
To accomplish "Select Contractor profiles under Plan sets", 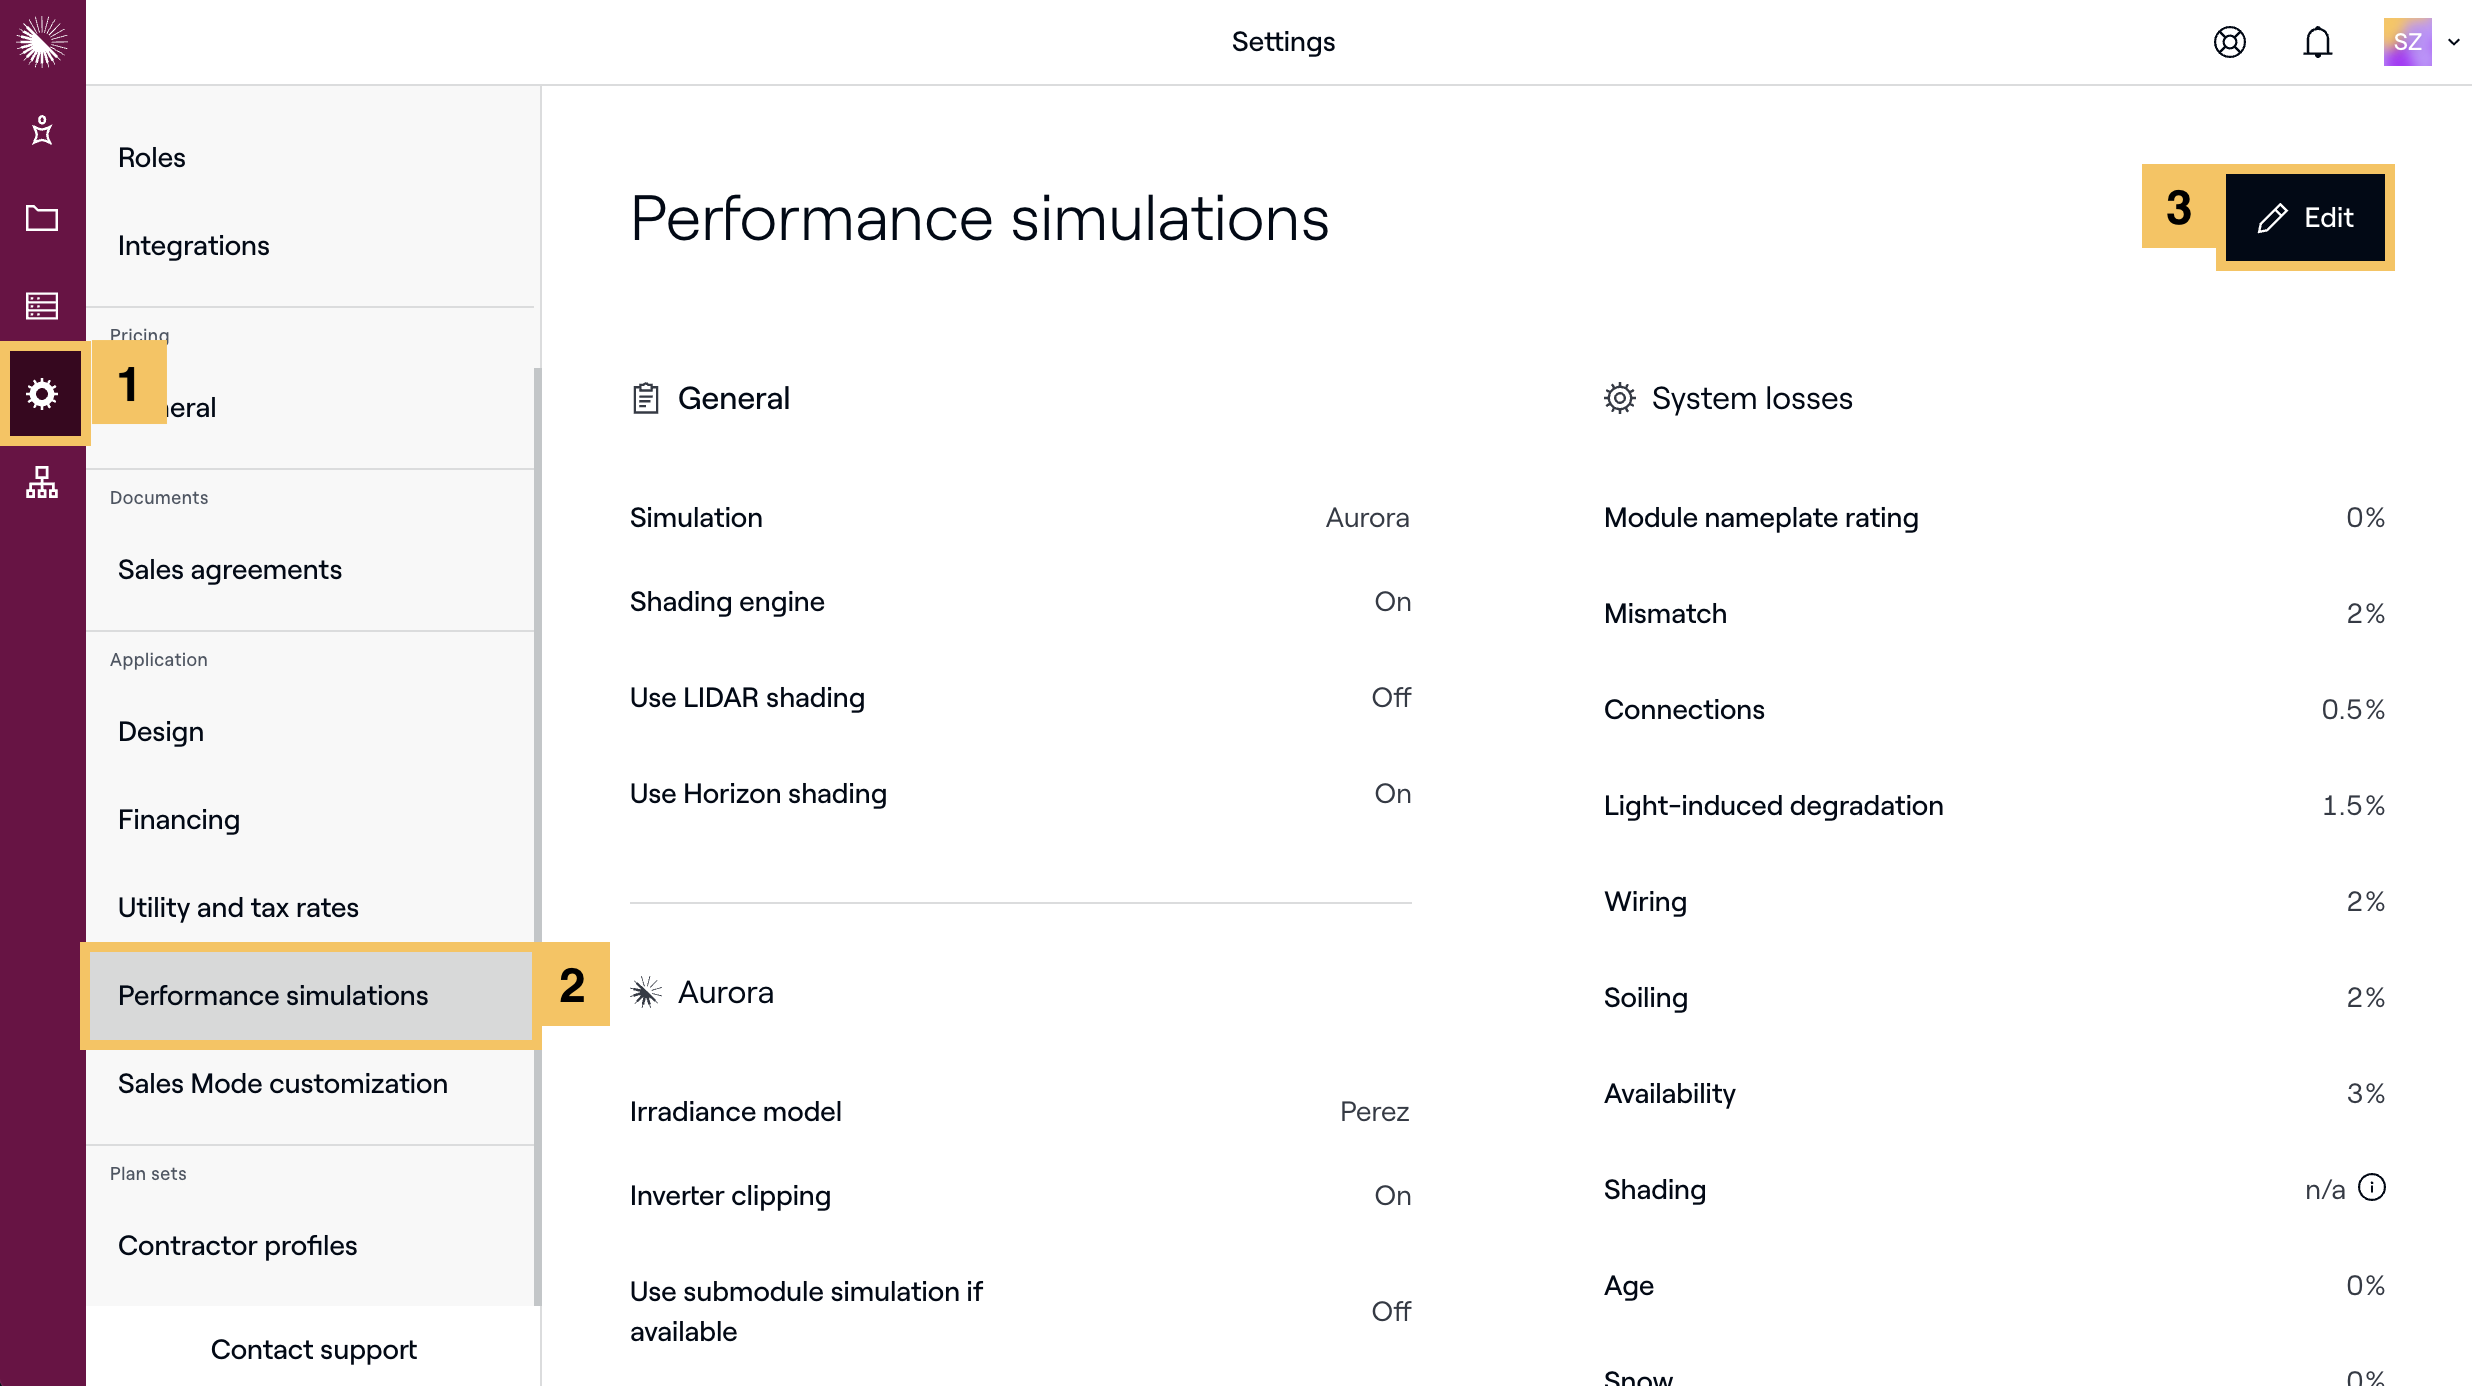I will pyautogui.click(x=238, y=1245).
